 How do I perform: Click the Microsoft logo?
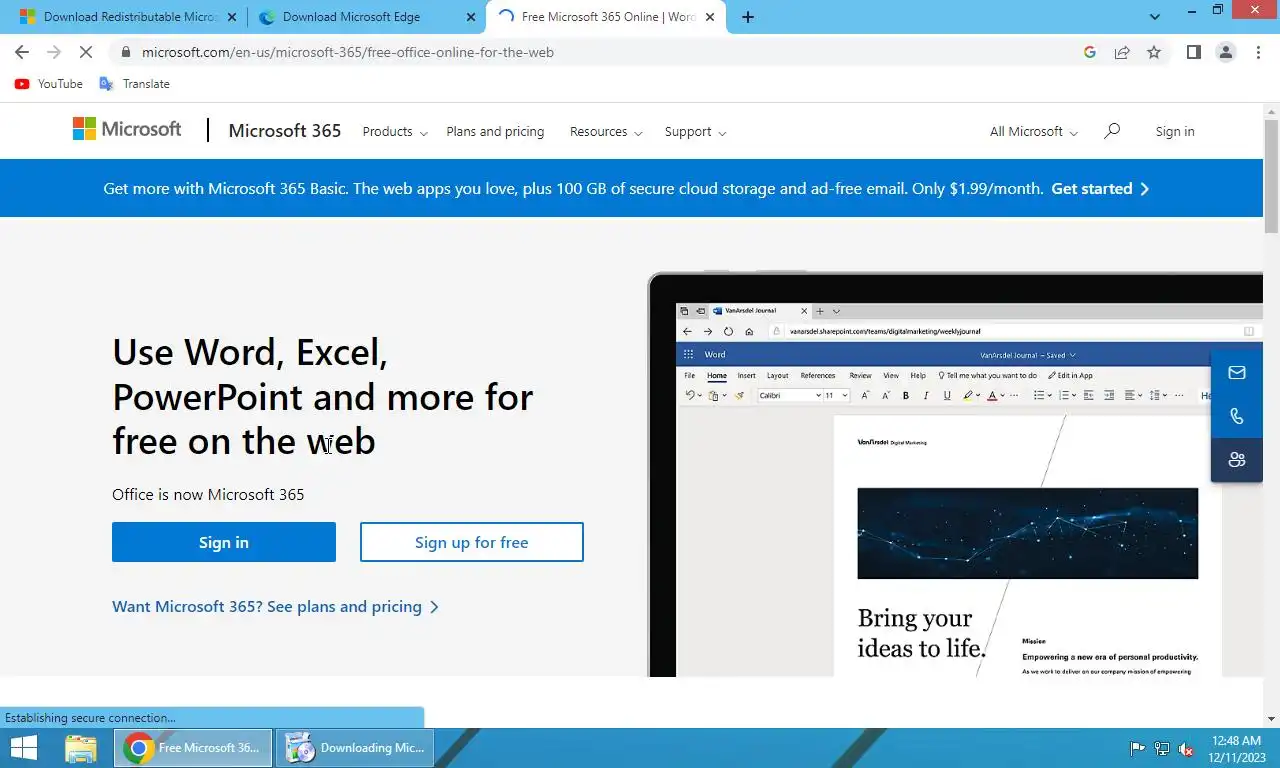(127, 129)
